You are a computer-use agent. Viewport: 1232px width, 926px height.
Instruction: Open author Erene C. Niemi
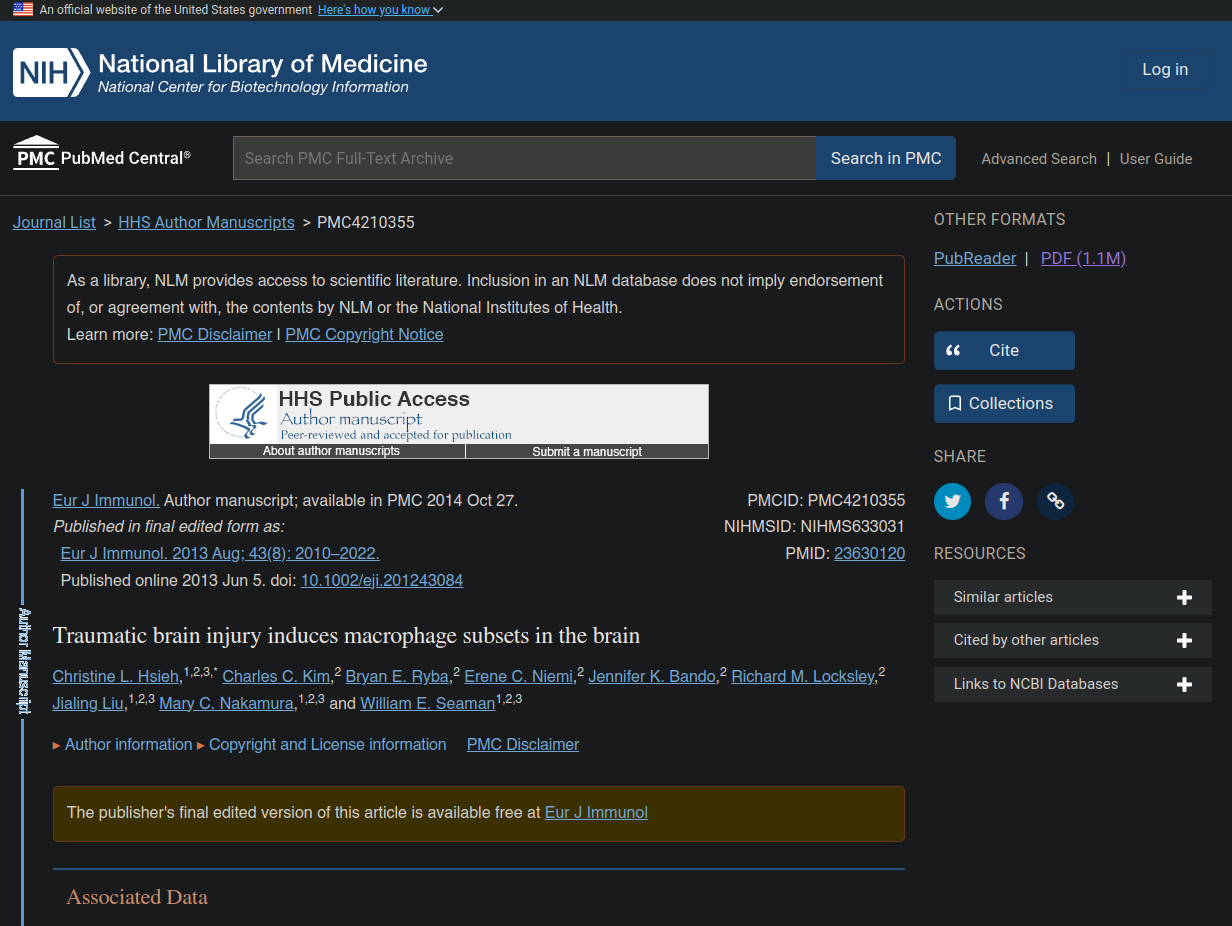518,677
